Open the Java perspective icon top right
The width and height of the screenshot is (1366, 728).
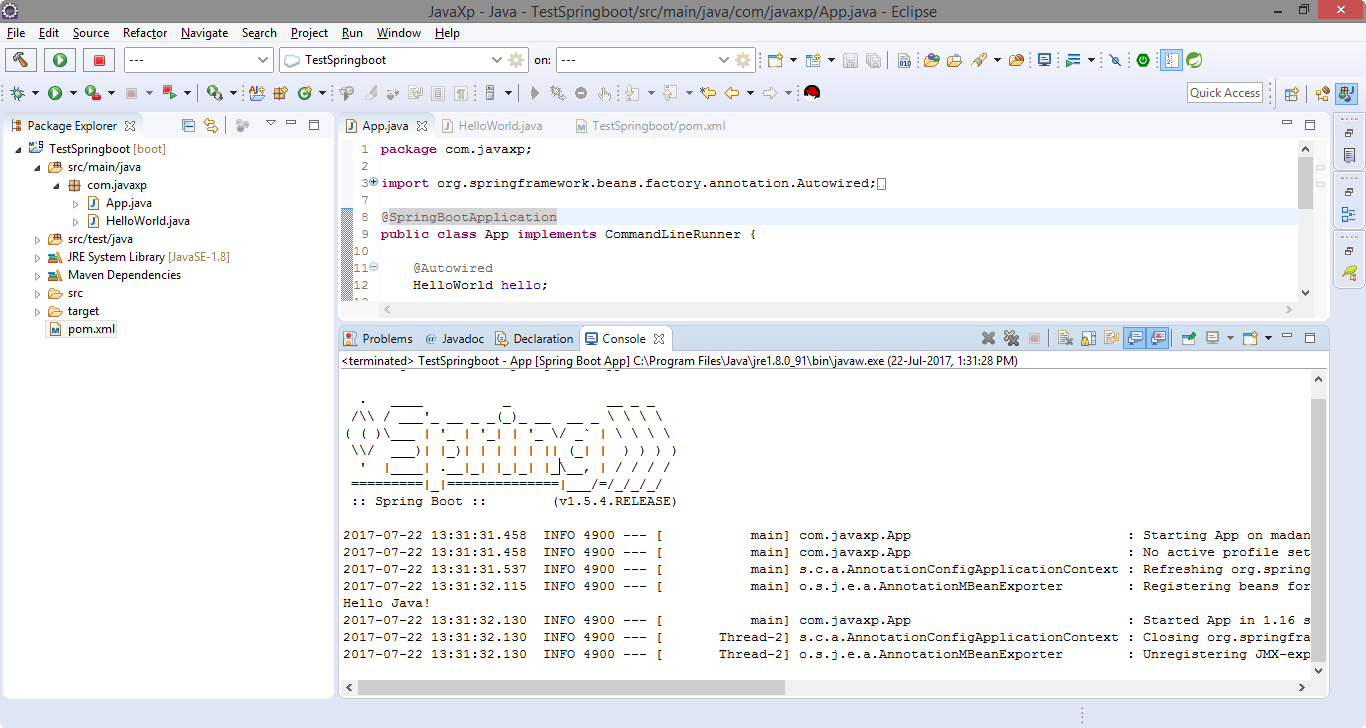[x=1346, y=92]
